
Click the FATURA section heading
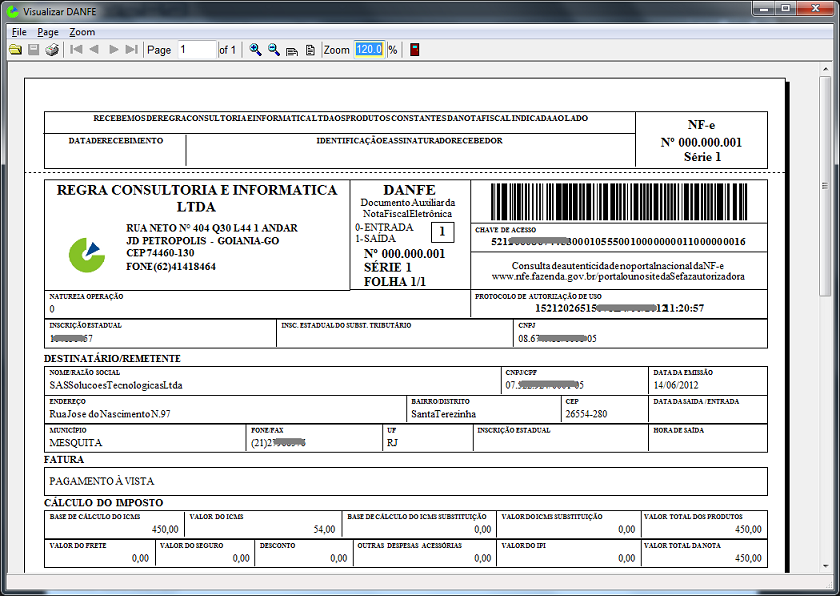coord(64,460)
